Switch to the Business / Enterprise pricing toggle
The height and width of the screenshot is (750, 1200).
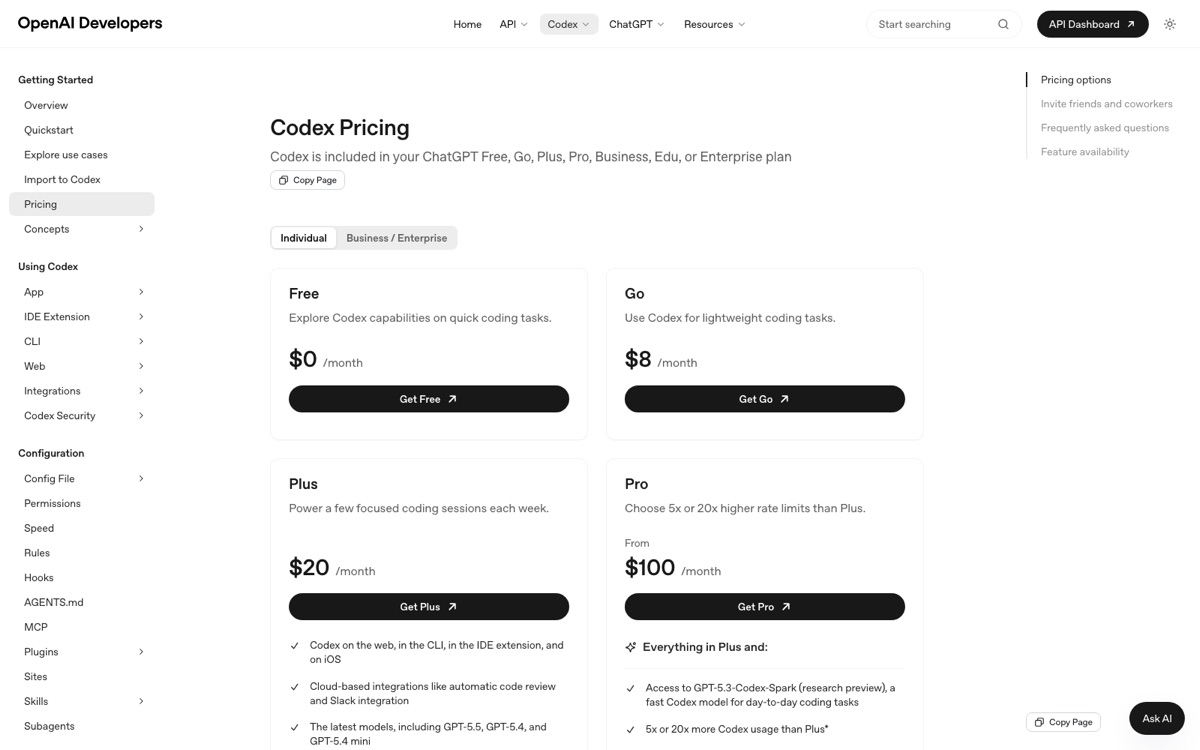(397, 238)
